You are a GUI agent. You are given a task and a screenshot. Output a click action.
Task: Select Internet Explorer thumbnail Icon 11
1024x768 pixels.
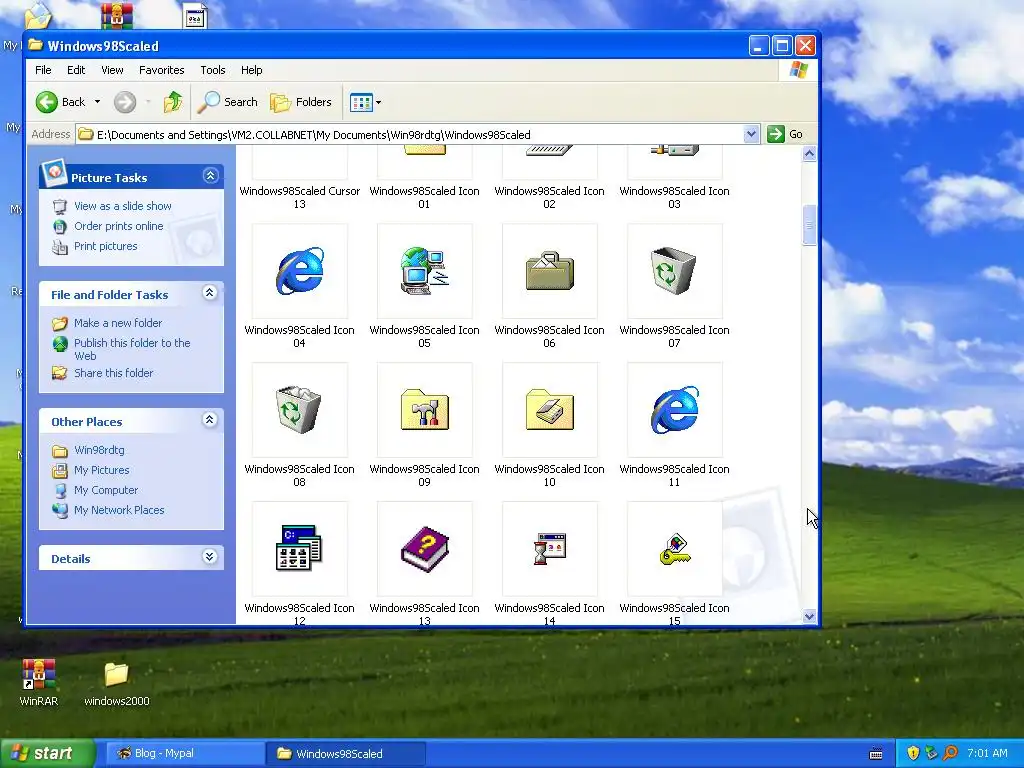[675, 410]
